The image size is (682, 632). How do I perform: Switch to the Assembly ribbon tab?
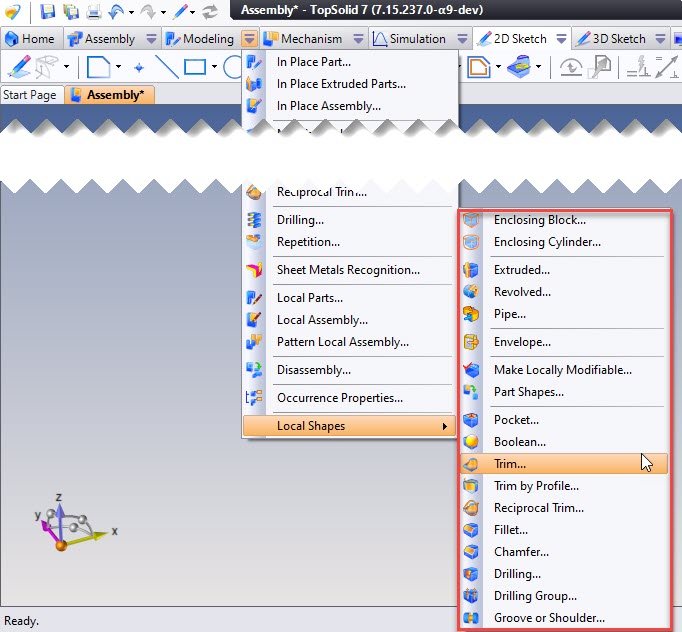(x=103, y=39)
